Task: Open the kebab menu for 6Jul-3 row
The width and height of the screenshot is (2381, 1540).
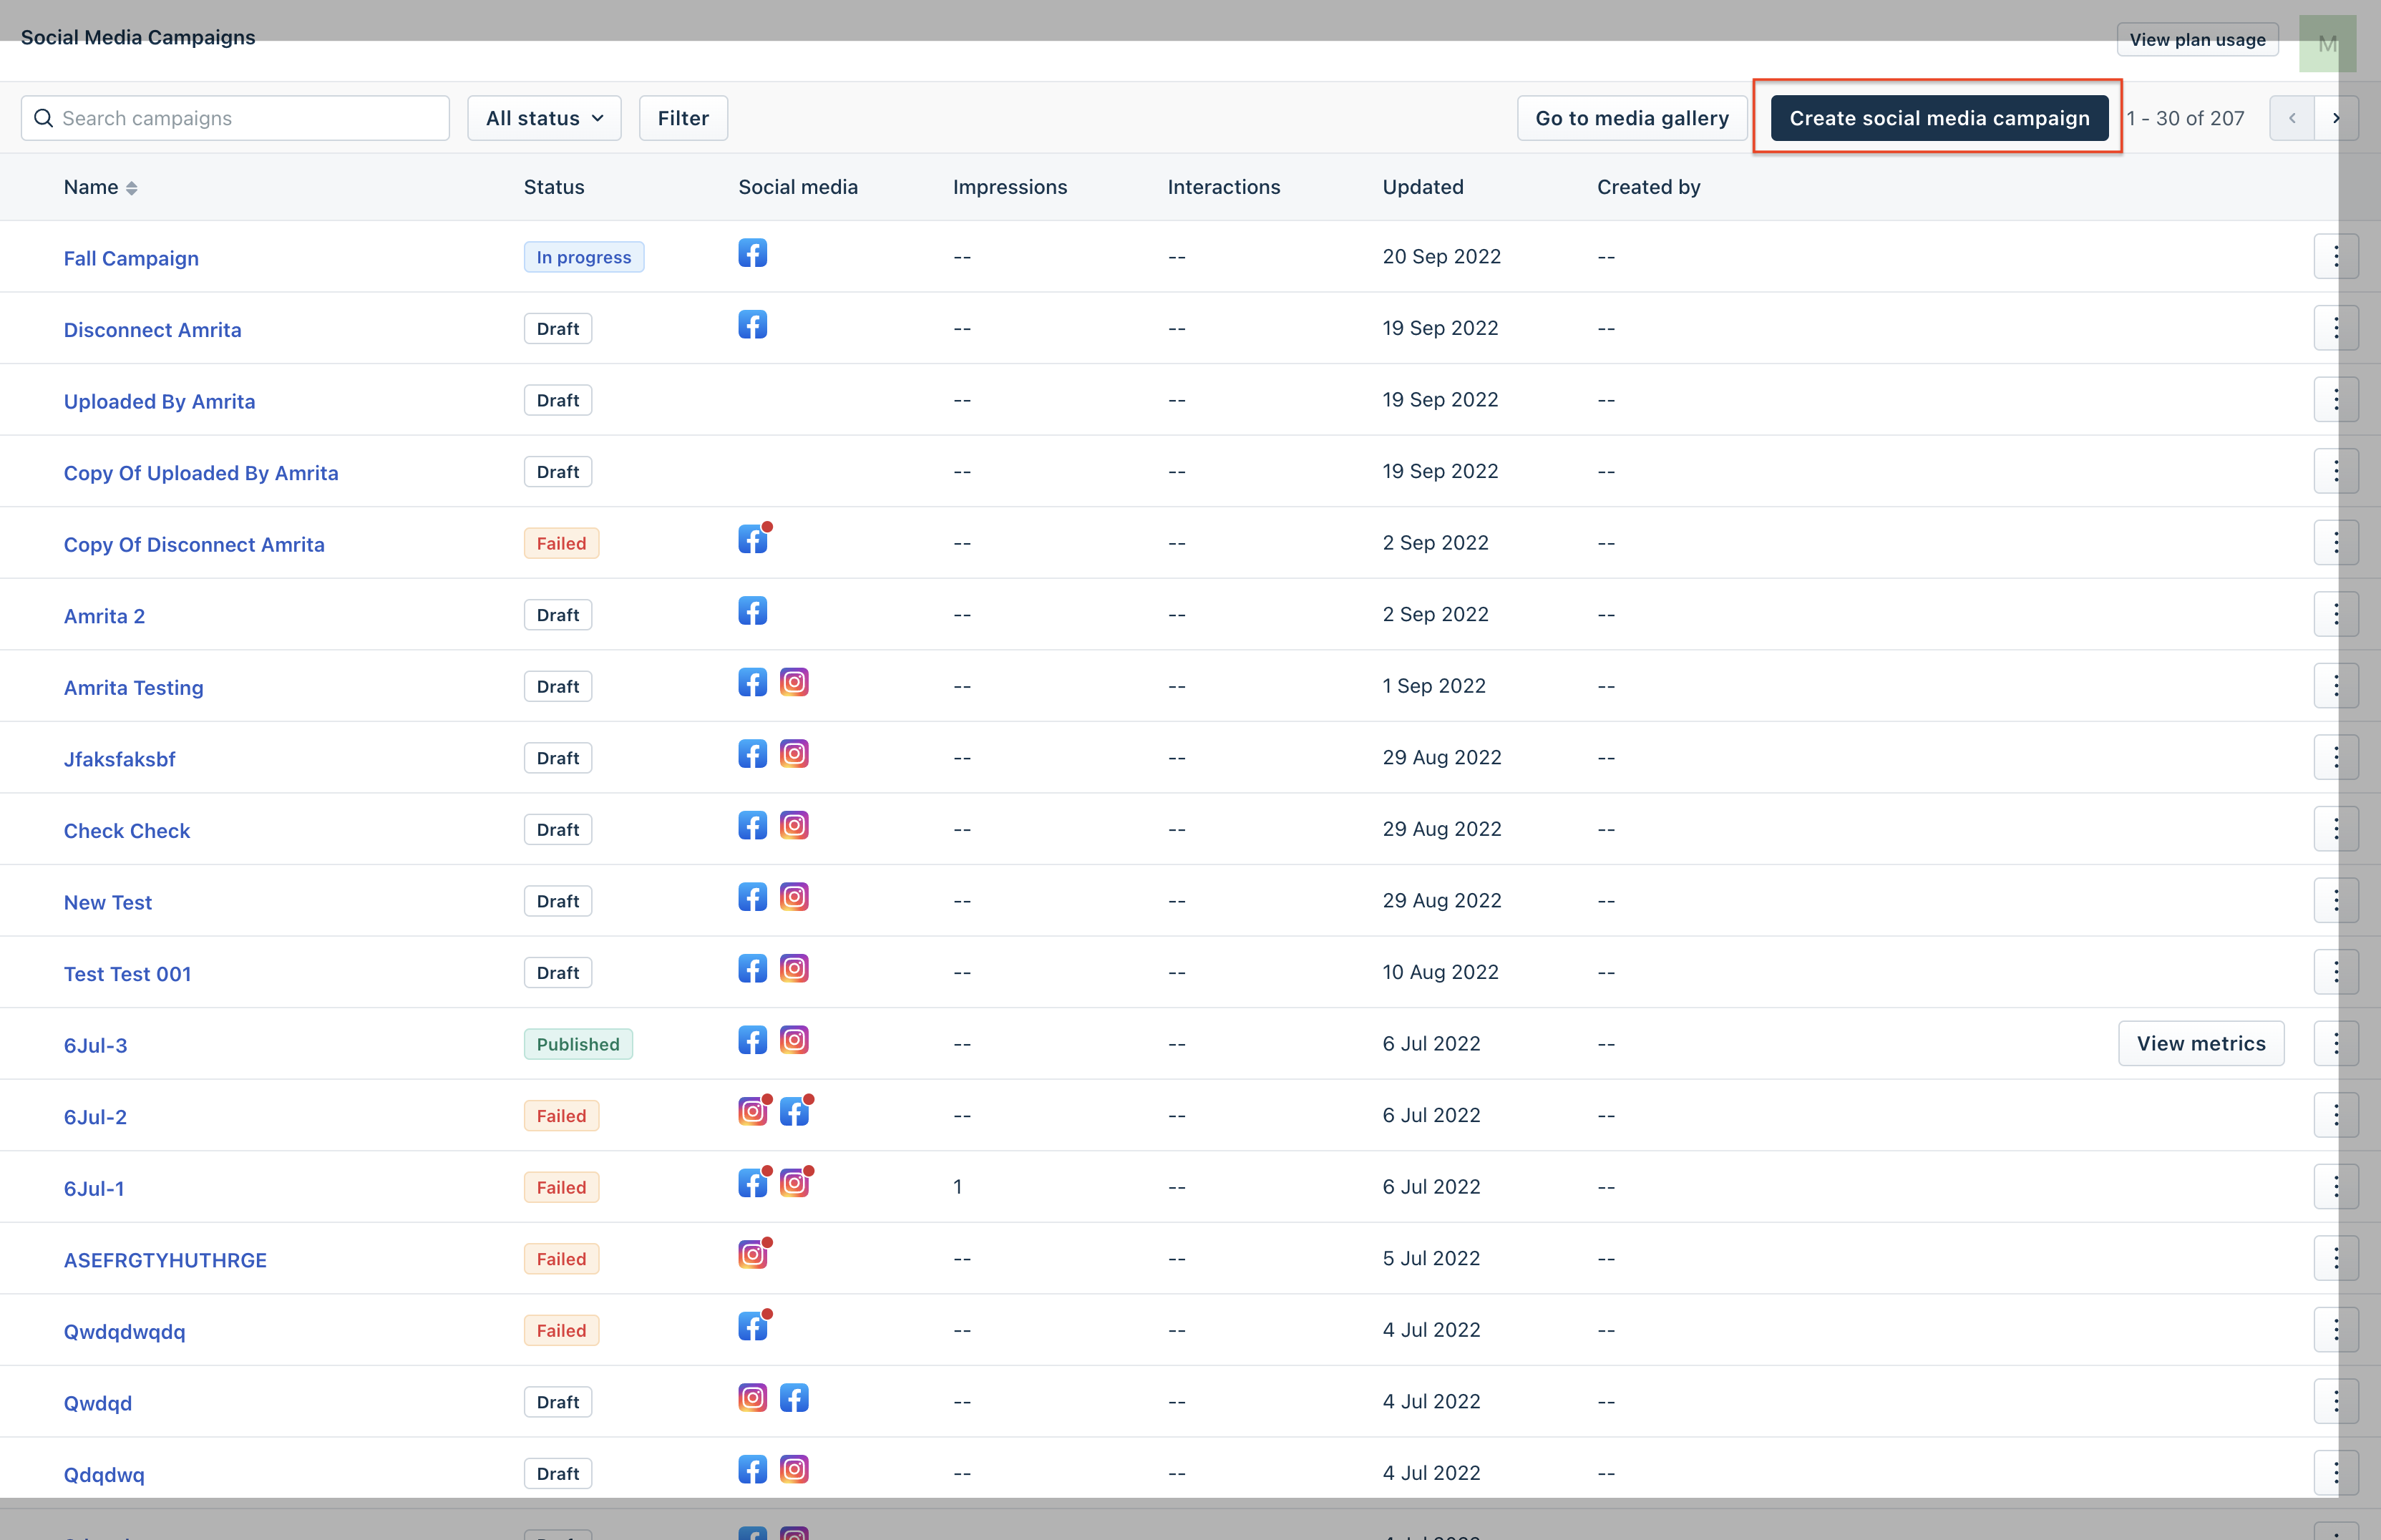Action: point(2335,1044)
